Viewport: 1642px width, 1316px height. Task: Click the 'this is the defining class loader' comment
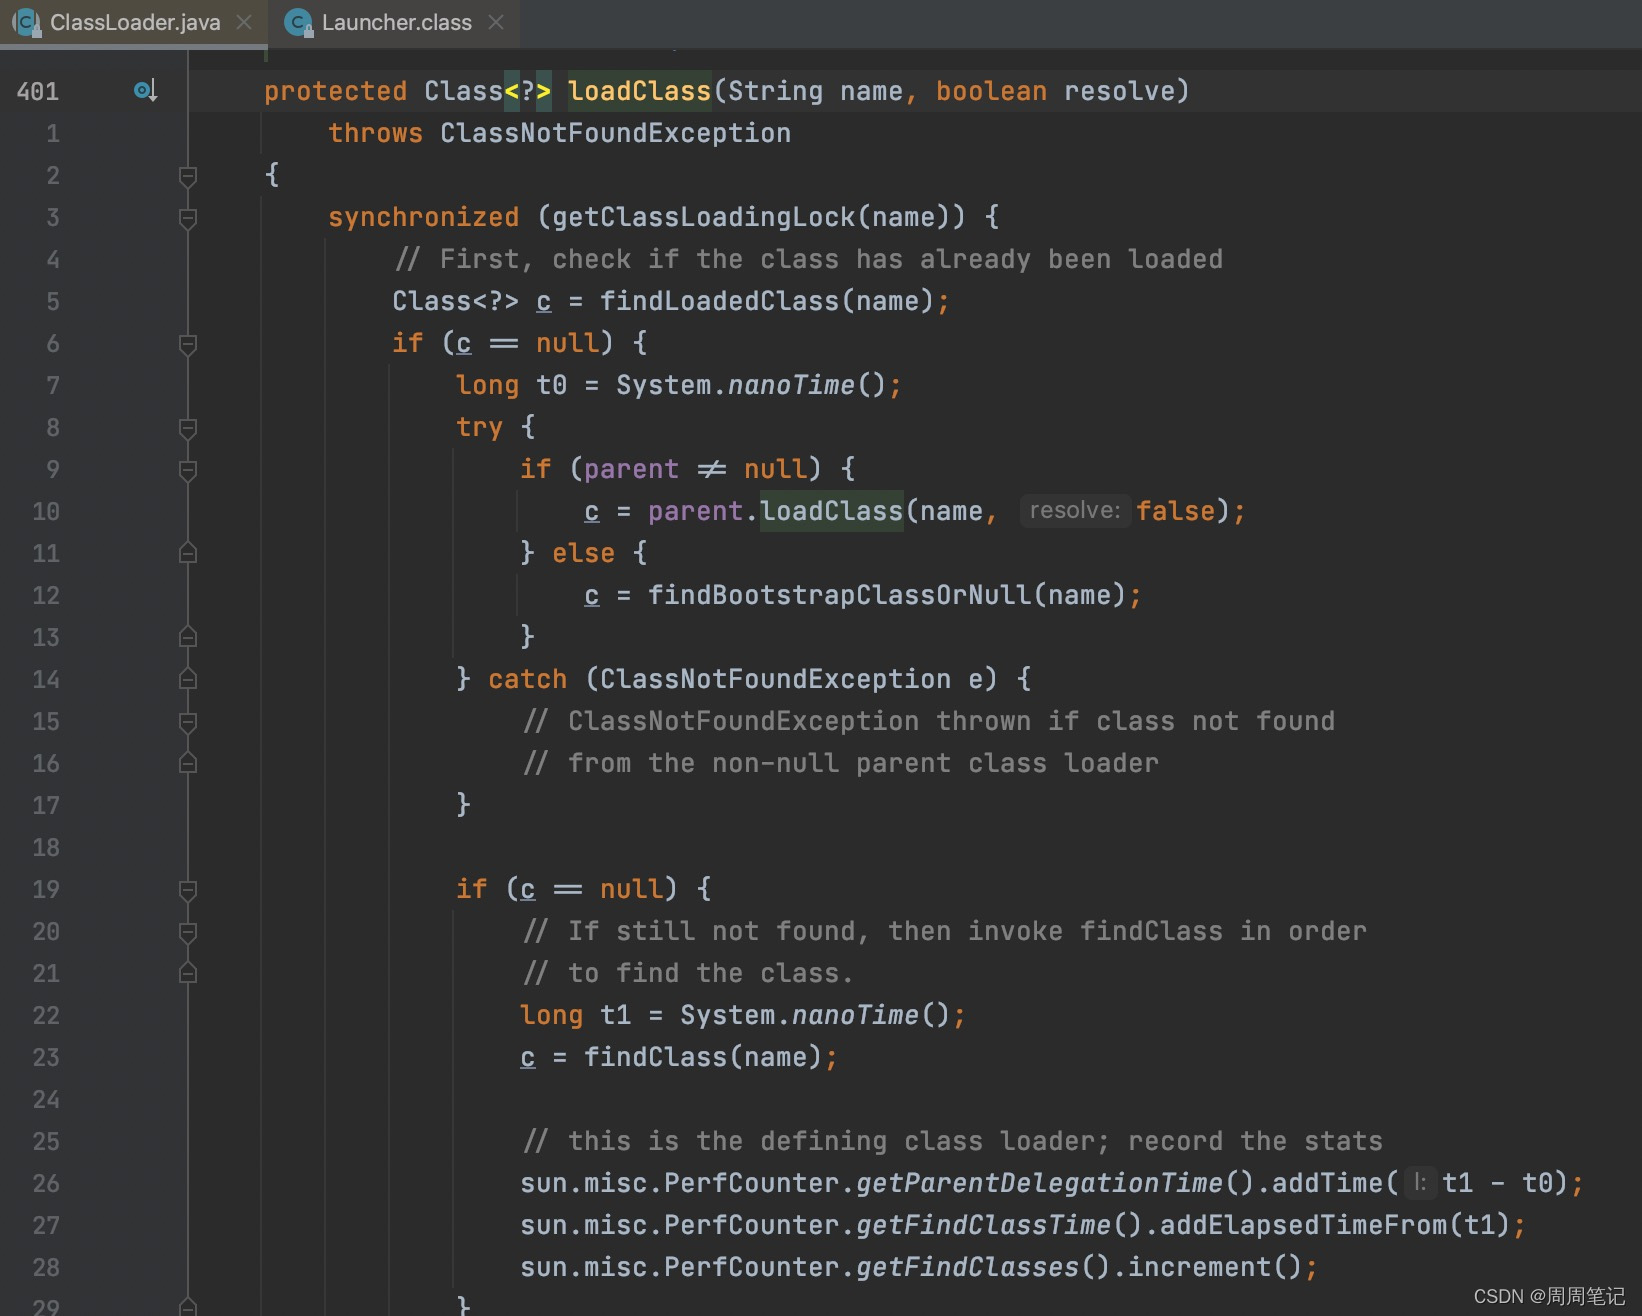coord(952,1141)
